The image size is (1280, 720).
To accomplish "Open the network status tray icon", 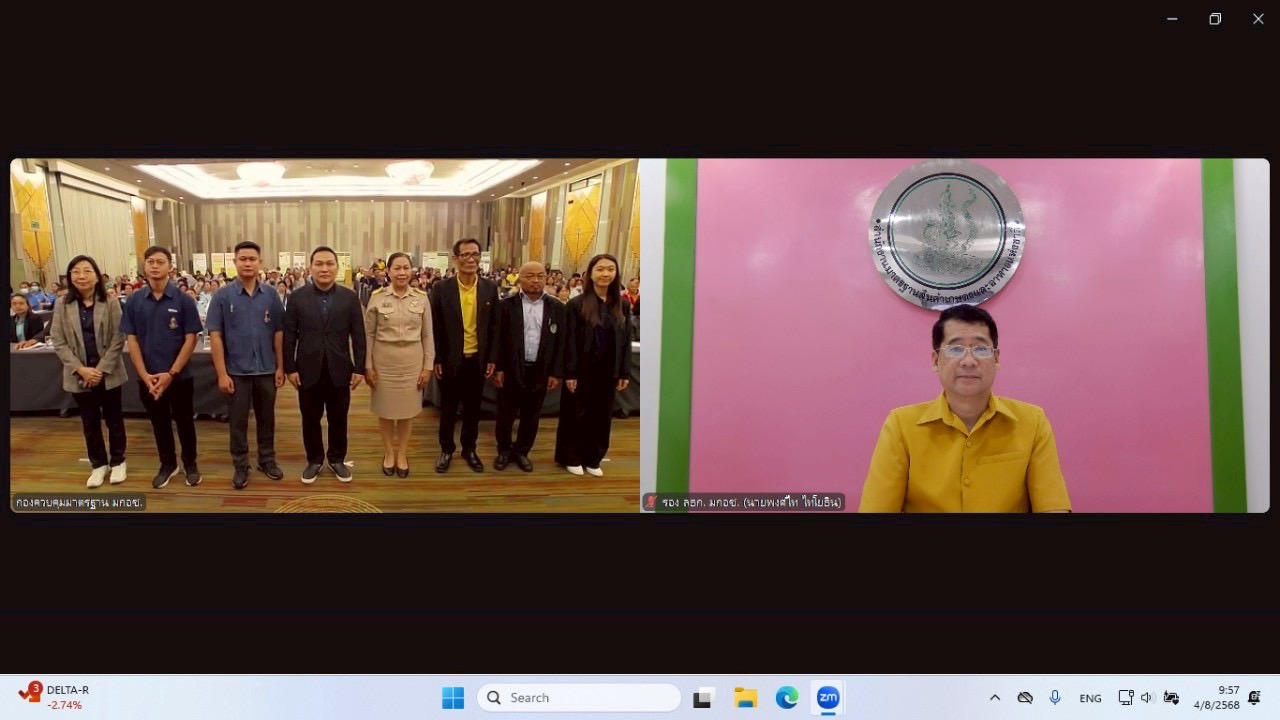I will pyautogui.click(x=1126, y=698).
